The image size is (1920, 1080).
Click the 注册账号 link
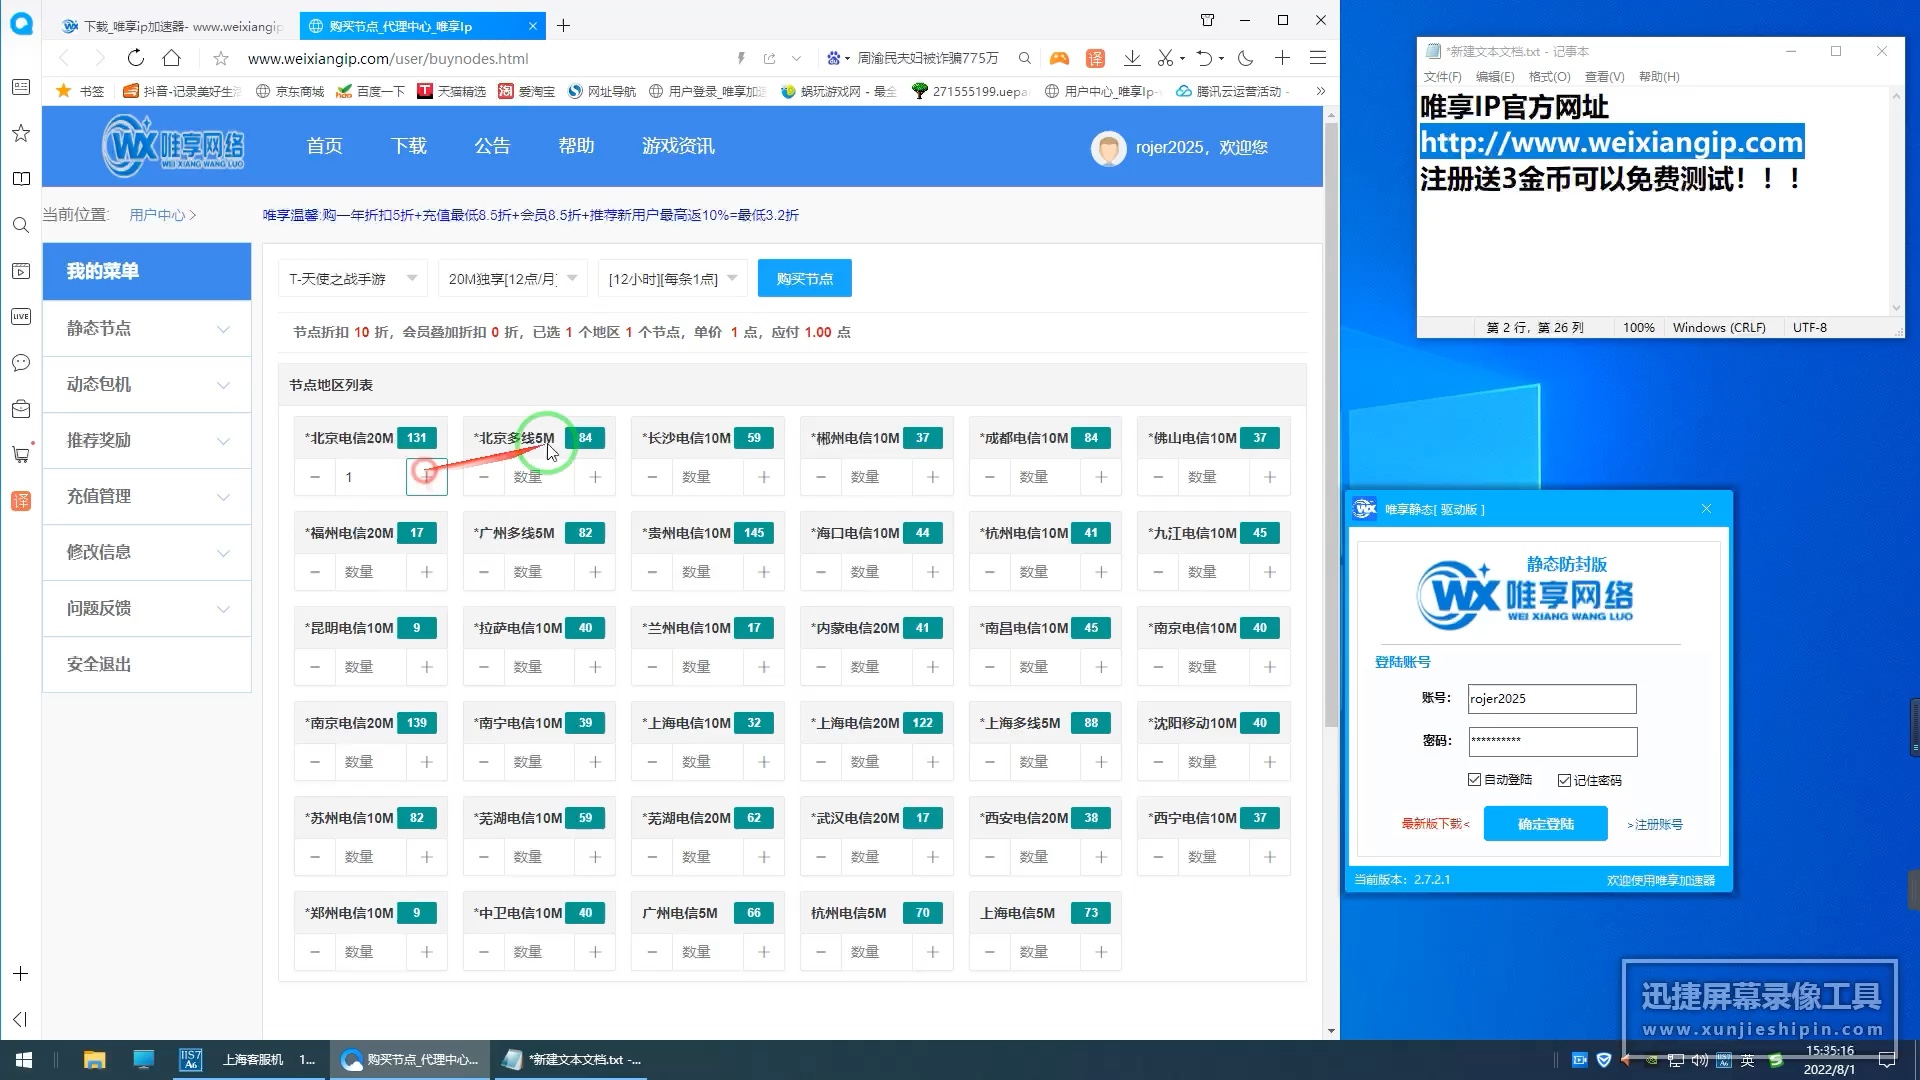(x=1655, y=825)
